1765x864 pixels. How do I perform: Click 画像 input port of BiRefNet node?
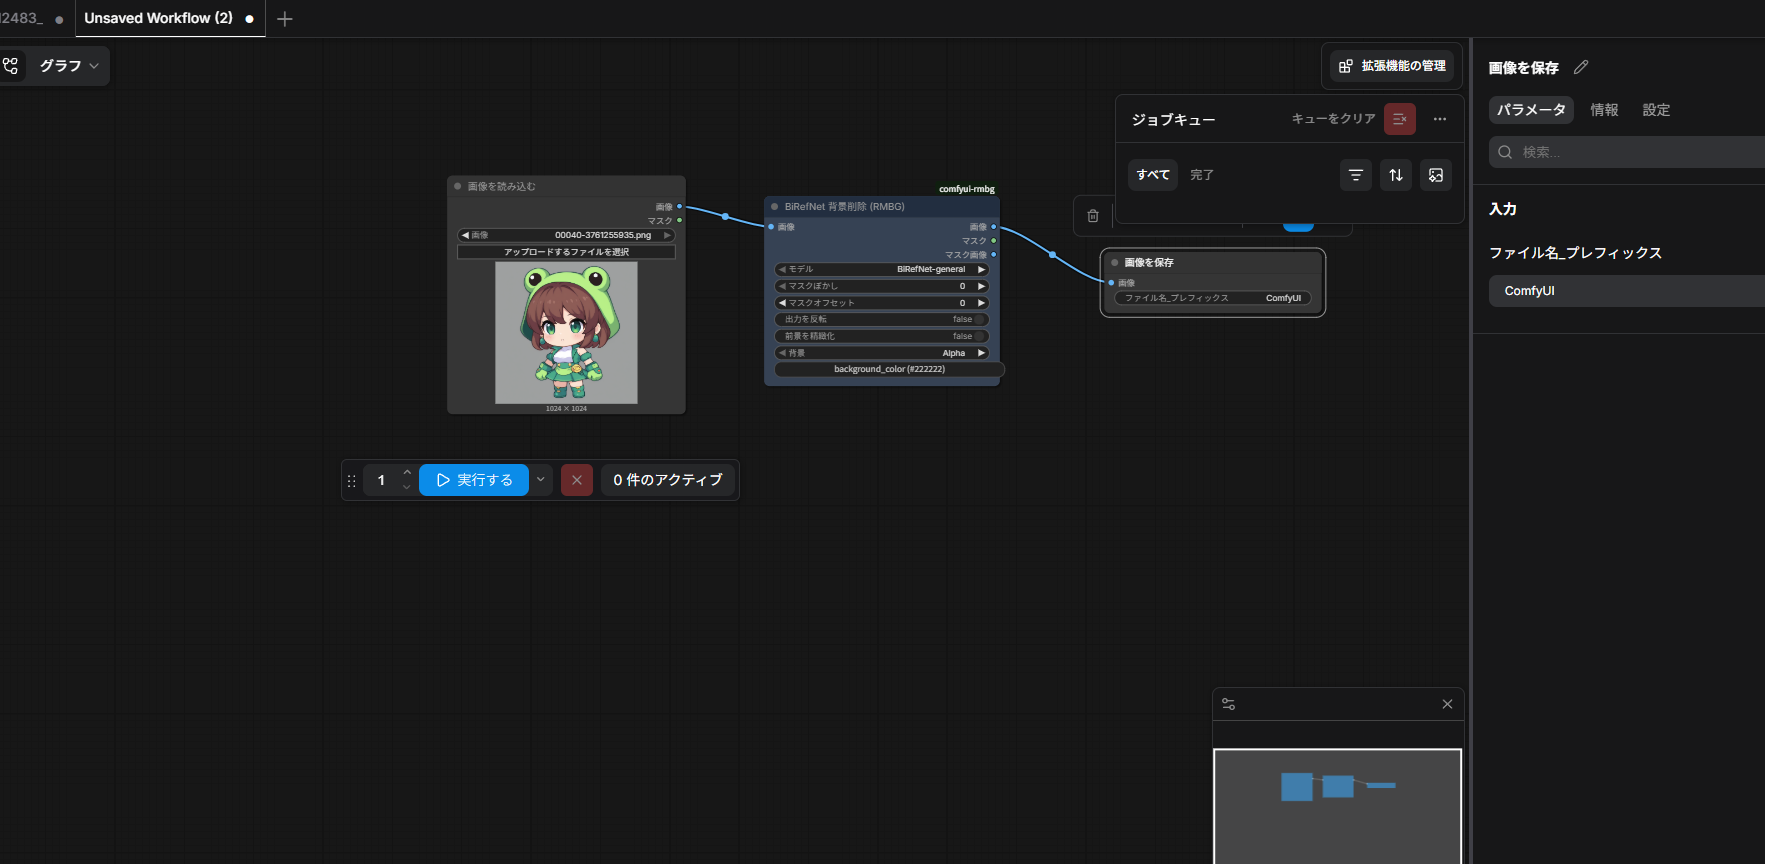(x=771, y=227)
